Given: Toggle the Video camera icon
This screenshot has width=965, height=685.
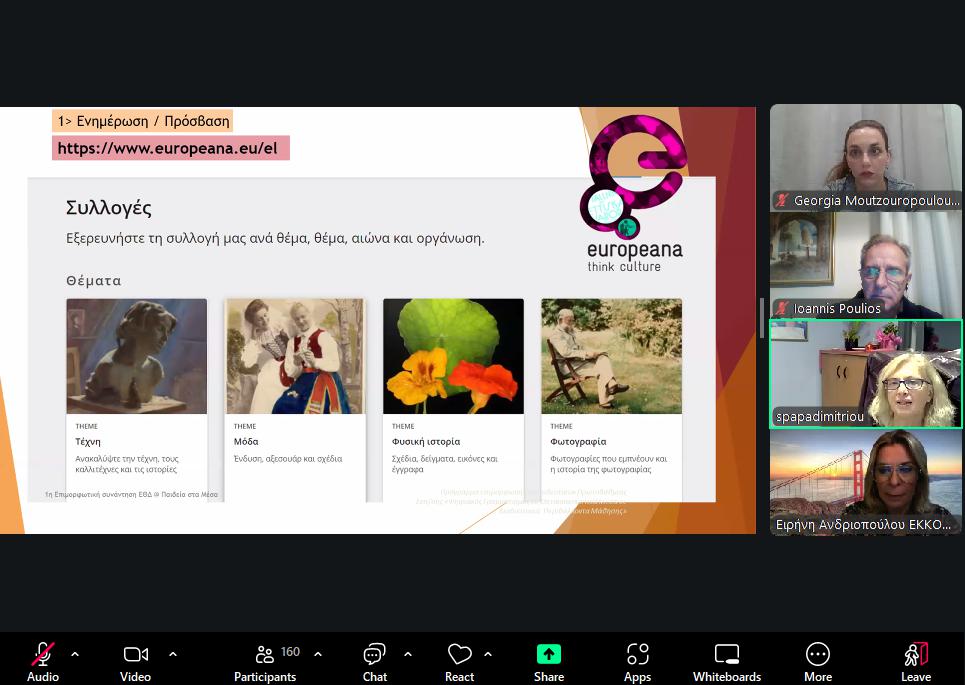Looking at the screenshot, I should 135,654.
